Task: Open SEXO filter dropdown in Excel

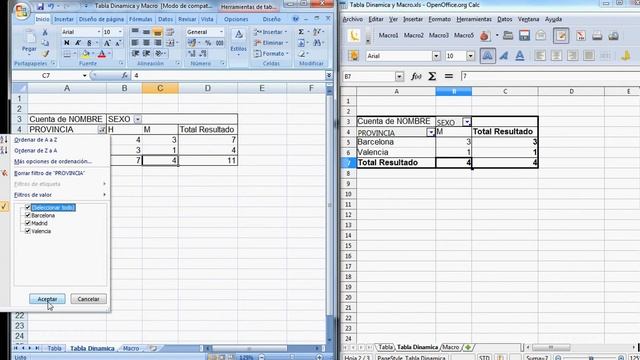Action: point(138,119)
